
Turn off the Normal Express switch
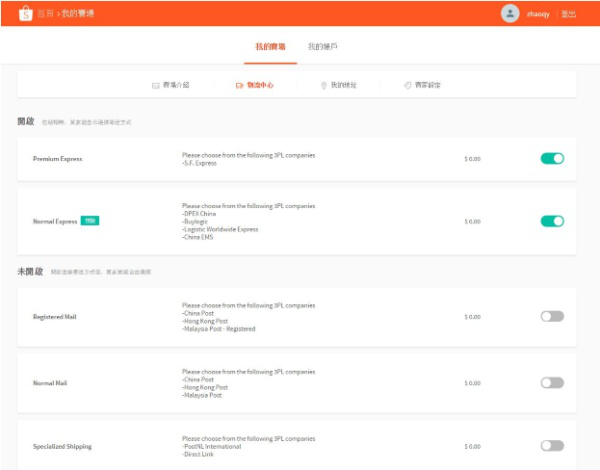pos(552,221)
